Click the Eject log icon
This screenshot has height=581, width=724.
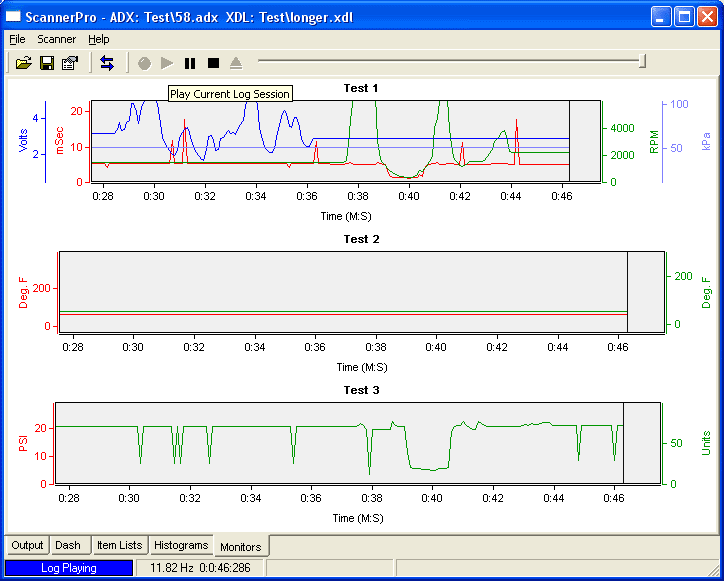coord(236,63)
